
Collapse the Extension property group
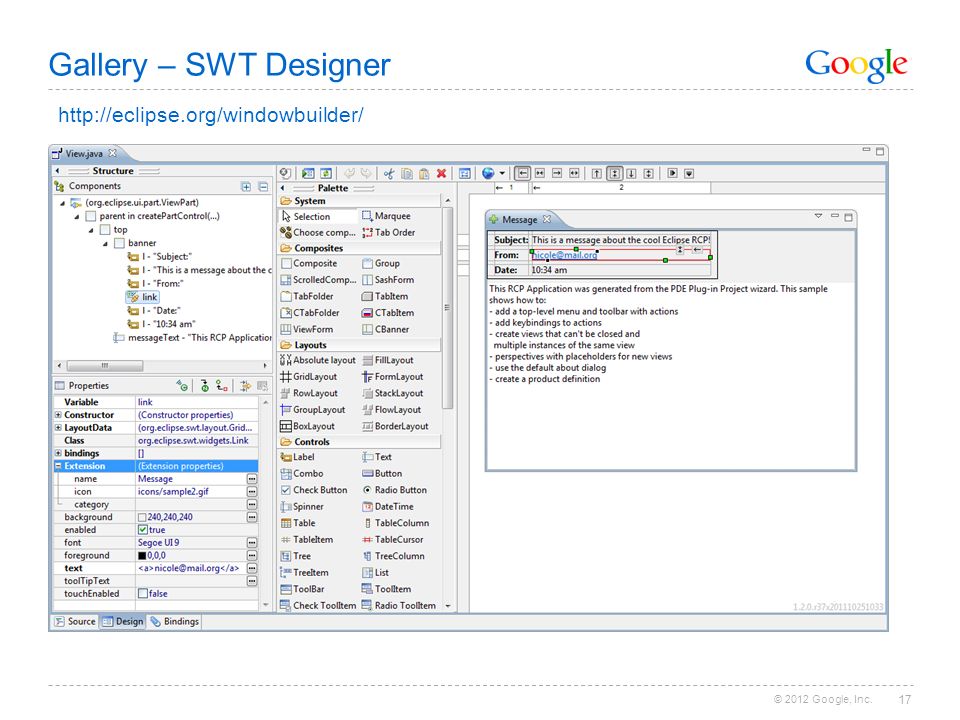click(x=58, y=467)
